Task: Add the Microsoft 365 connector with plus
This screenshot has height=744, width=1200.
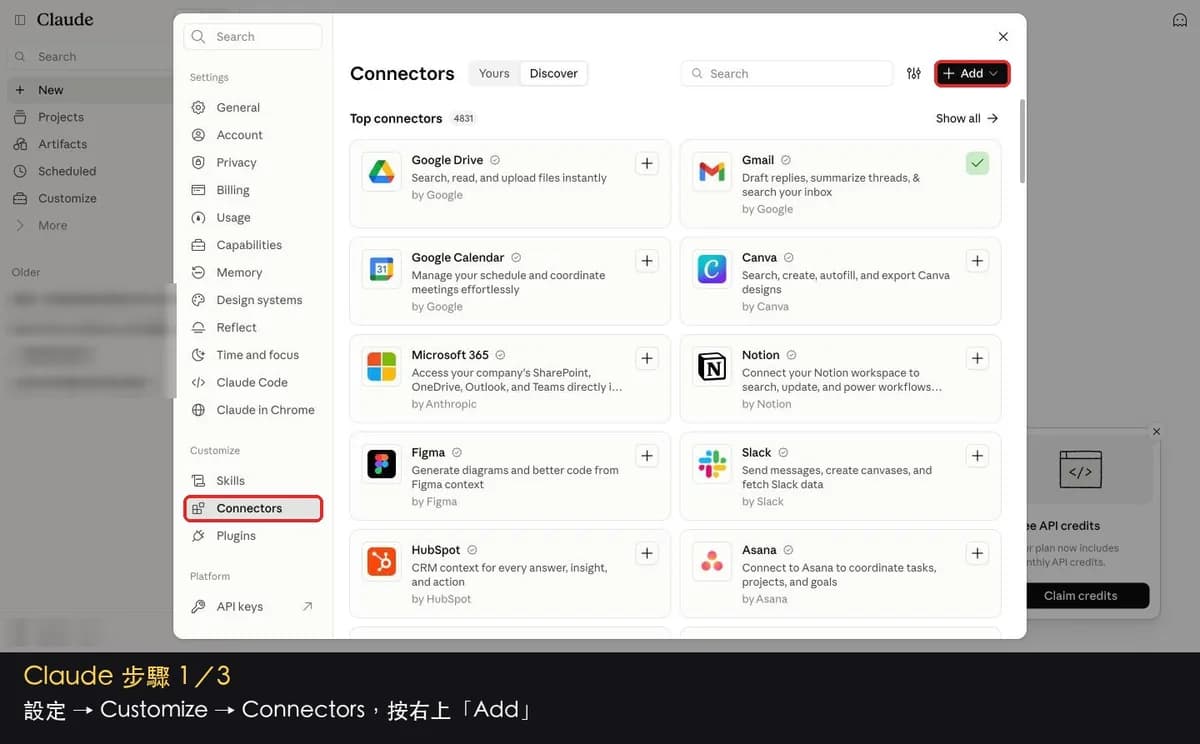Action: [647, 358]
